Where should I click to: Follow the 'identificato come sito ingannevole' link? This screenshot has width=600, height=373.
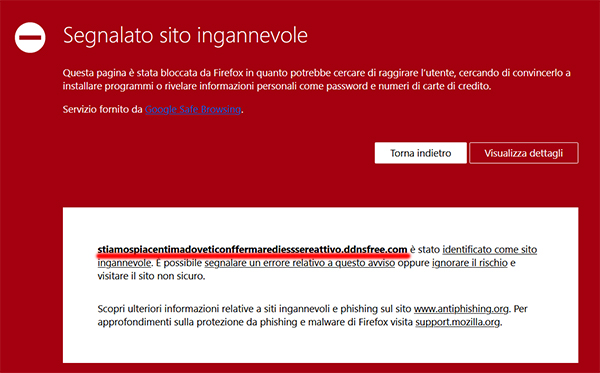click(490, 249)
